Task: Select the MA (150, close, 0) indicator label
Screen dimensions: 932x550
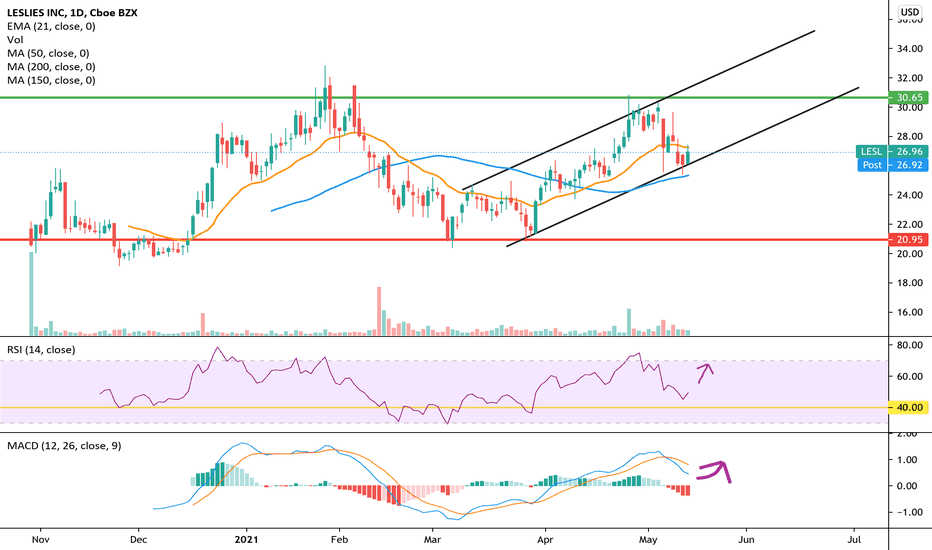Action: tap(51, 80)
